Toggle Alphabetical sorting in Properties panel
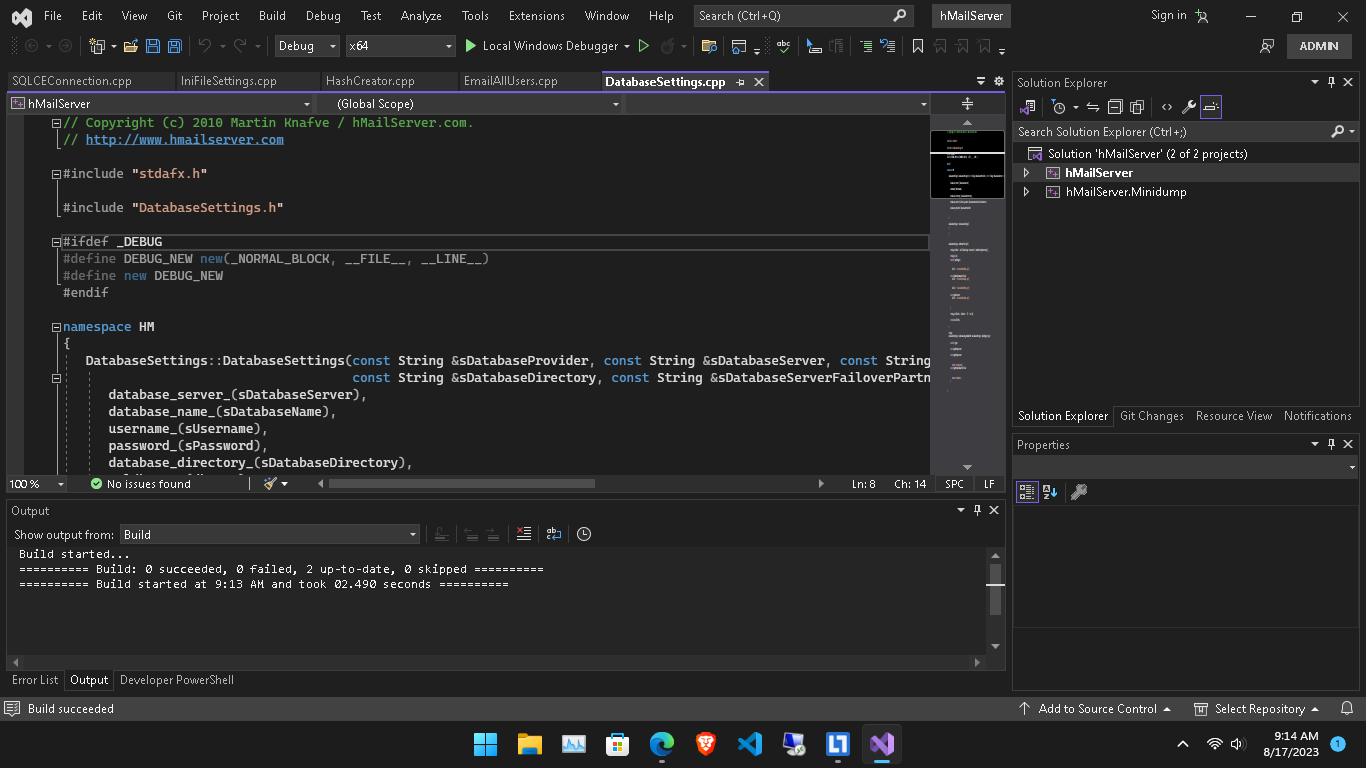The image size is (1366, 768). [x=1048, y=491]
